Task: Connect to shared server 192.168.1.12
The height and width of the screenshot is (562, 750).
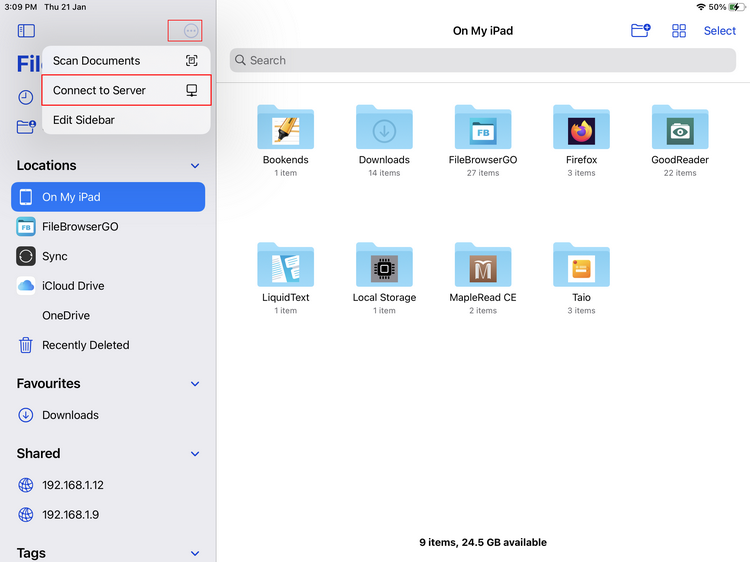Action: click(x=108, y=485)
